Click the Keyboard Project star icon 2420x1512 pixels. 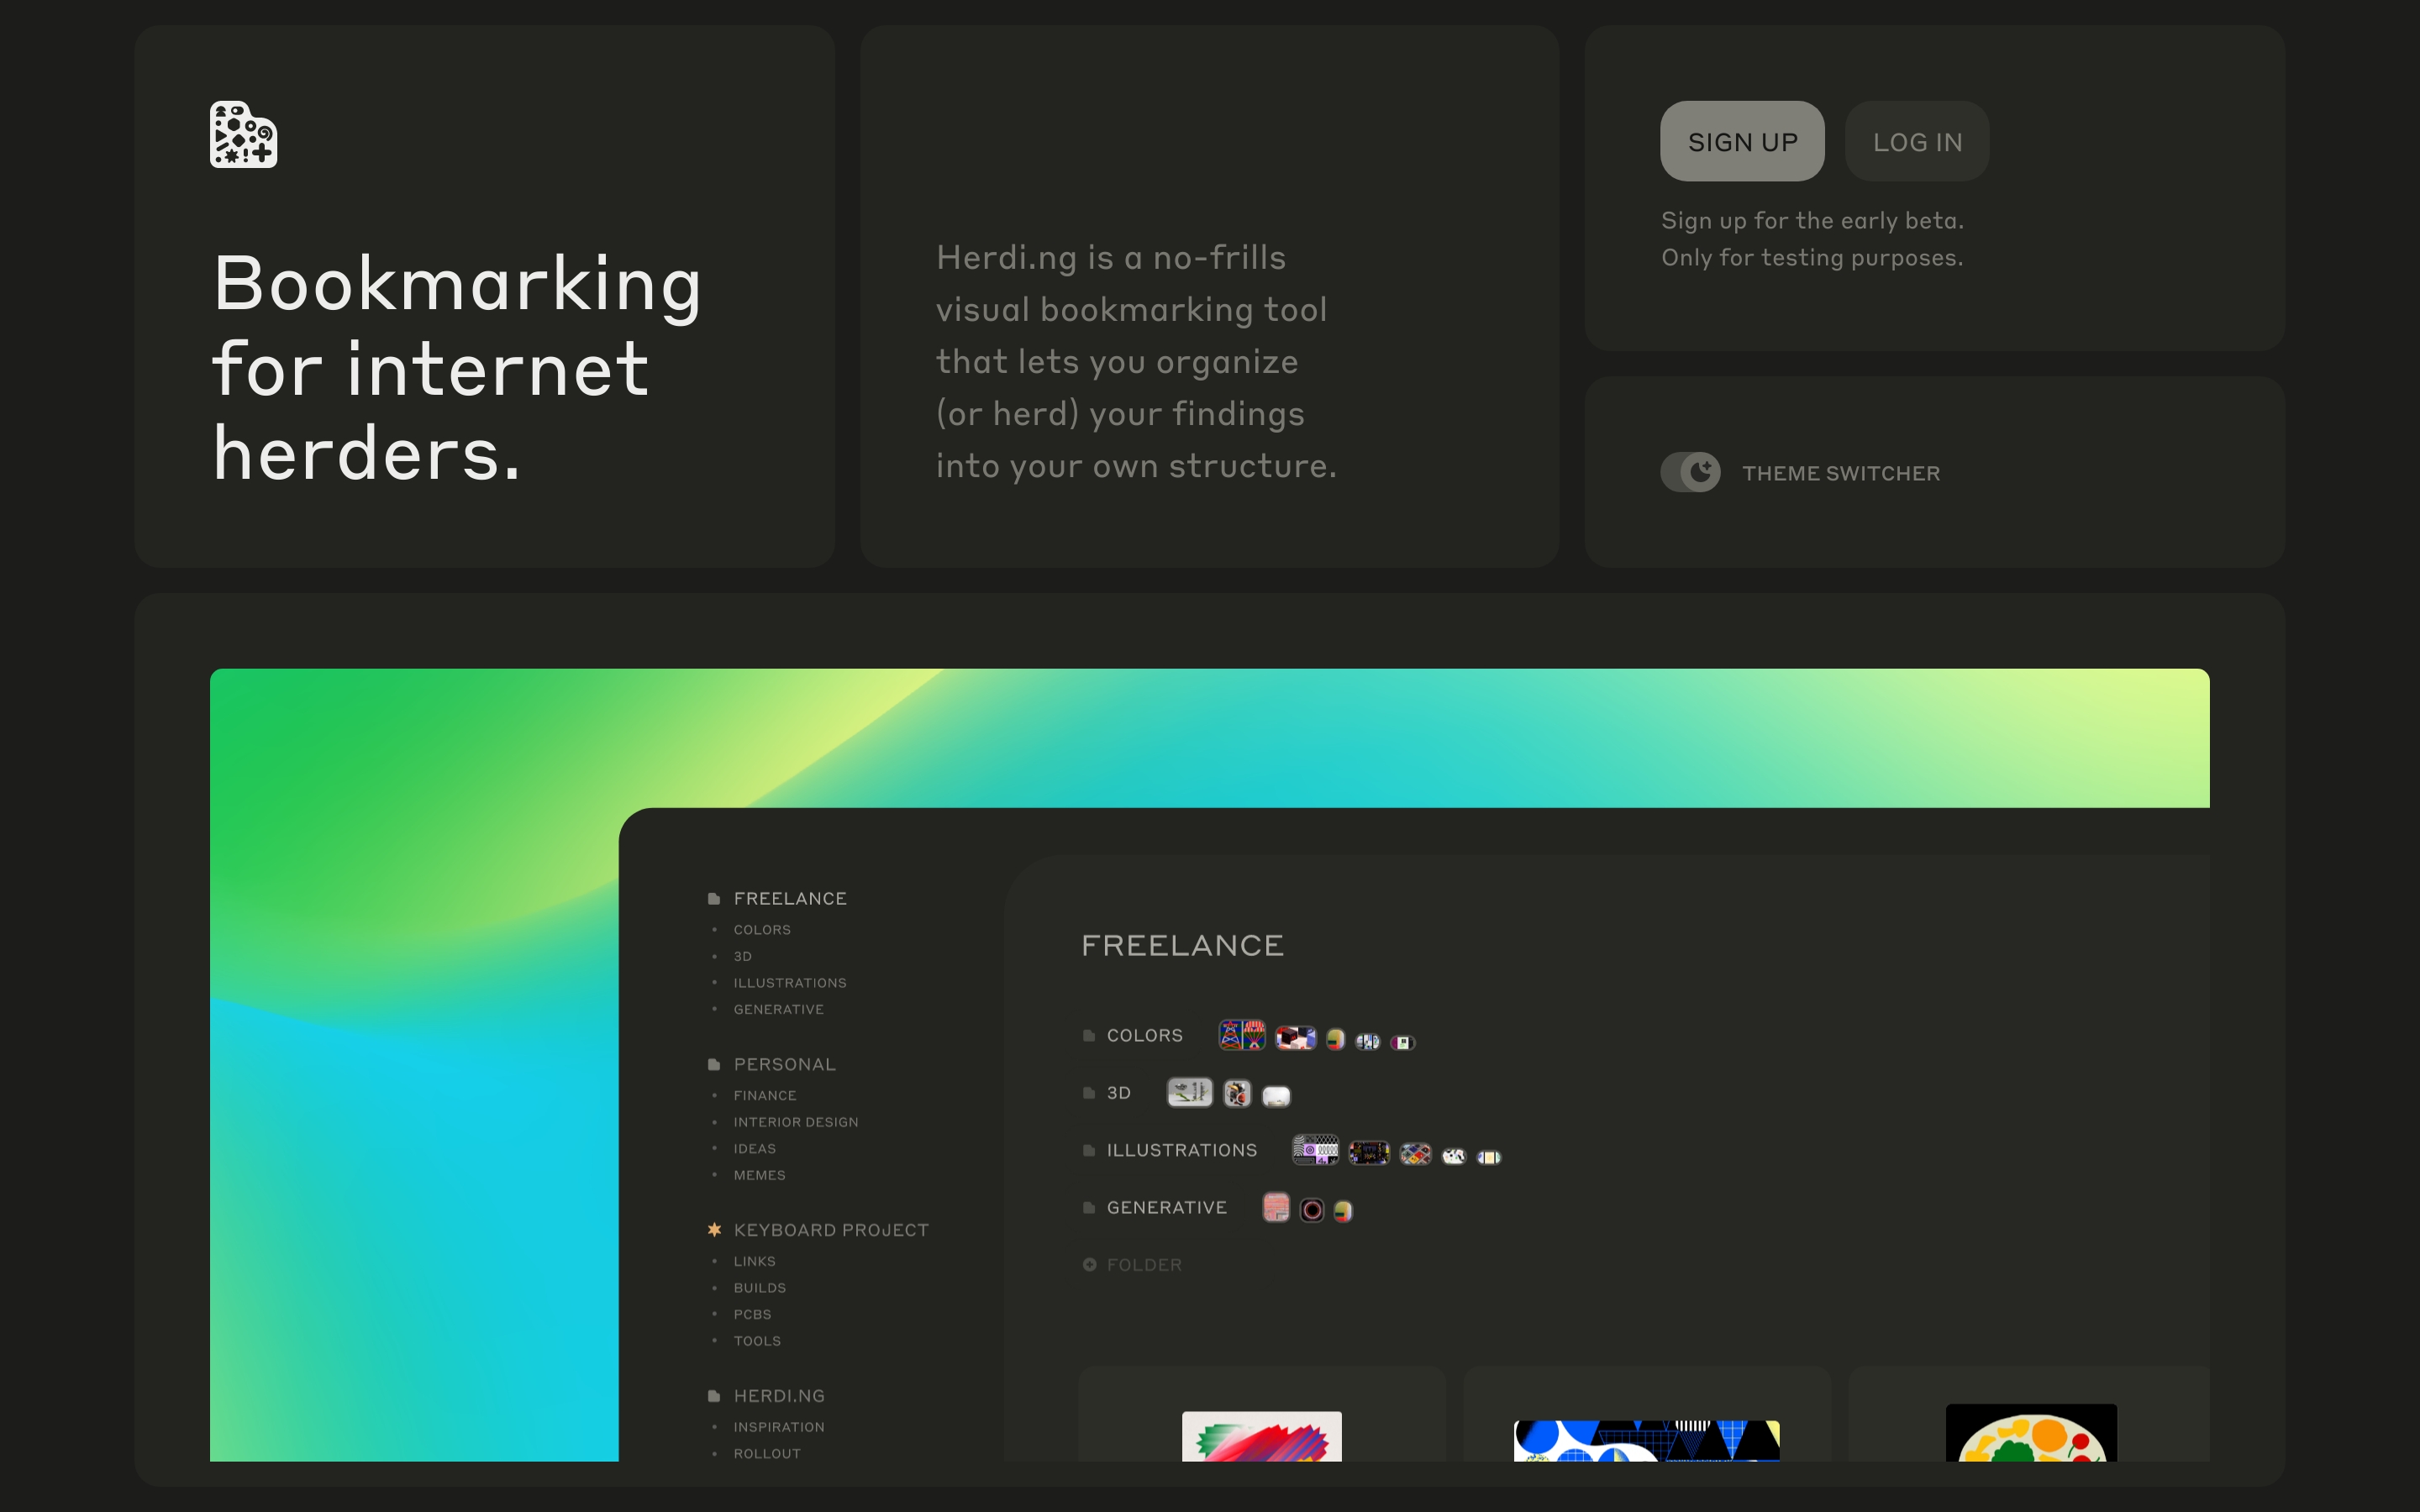(714, 1230)
